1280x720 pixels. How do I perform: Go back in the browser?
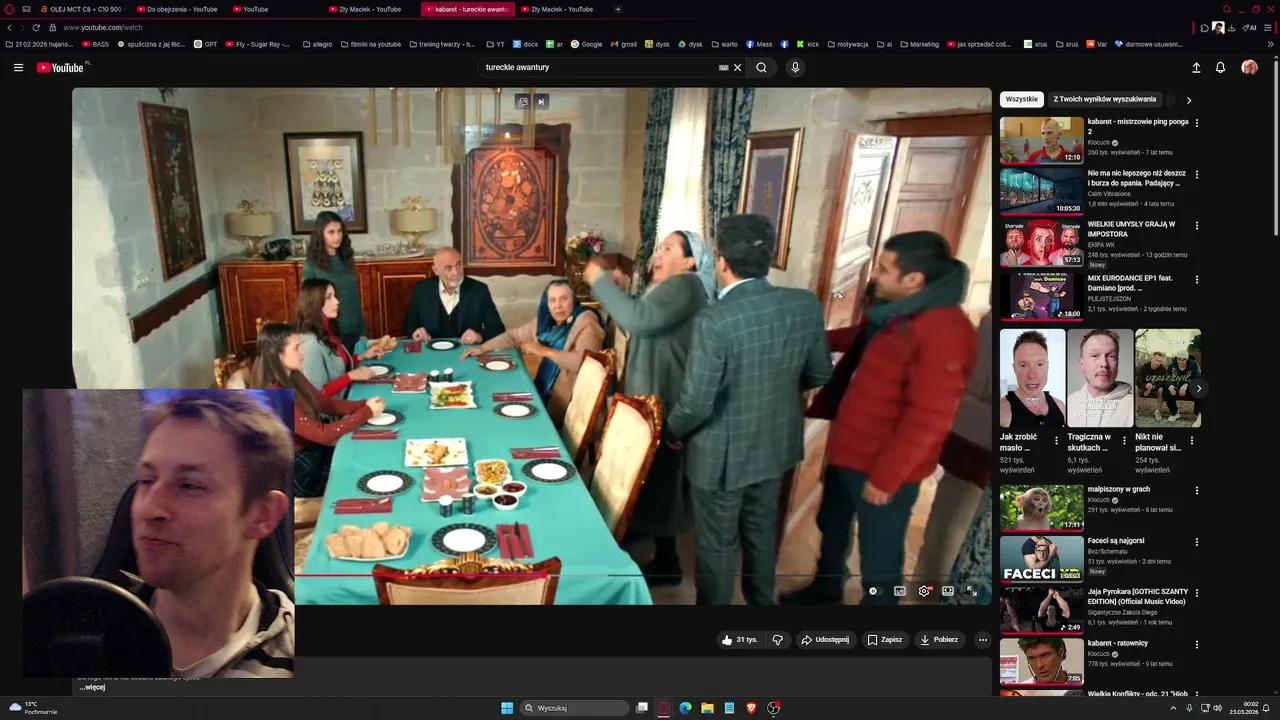coord(9,28)
